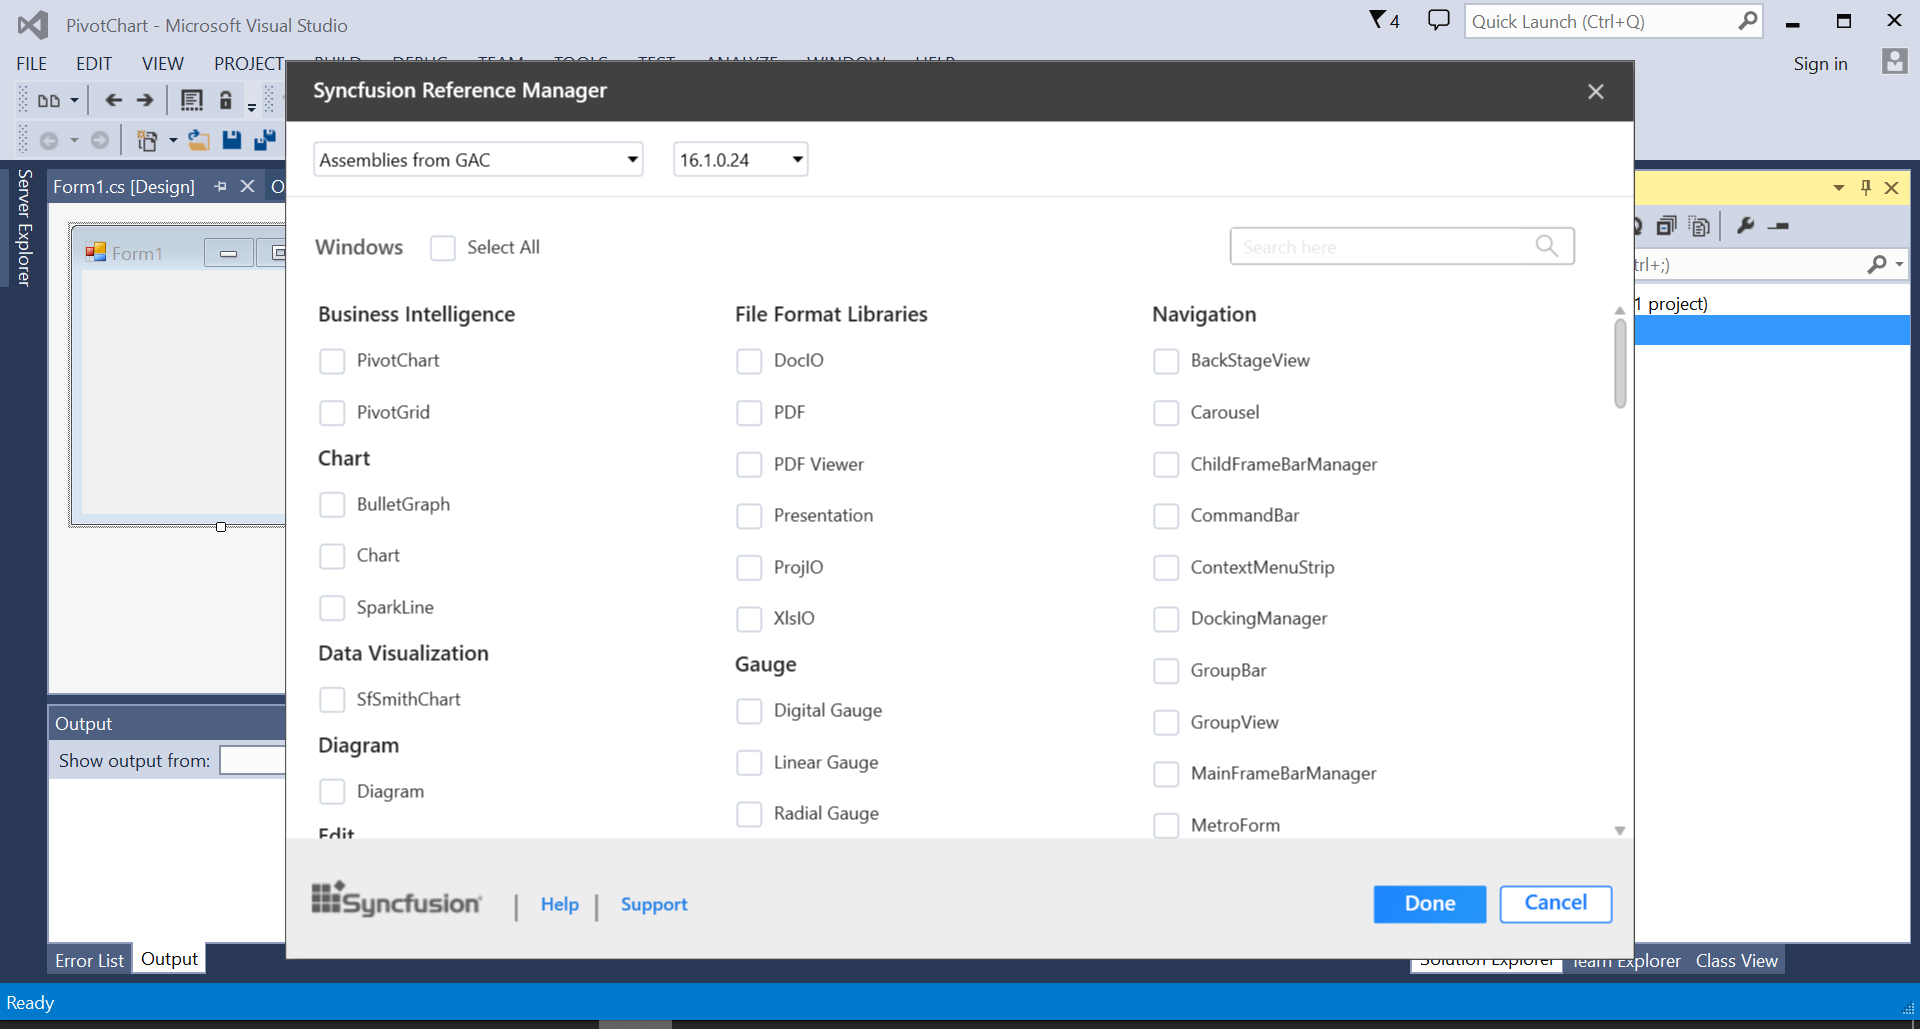
Task: Click the Open File folder icon
Action: (199, 140)
